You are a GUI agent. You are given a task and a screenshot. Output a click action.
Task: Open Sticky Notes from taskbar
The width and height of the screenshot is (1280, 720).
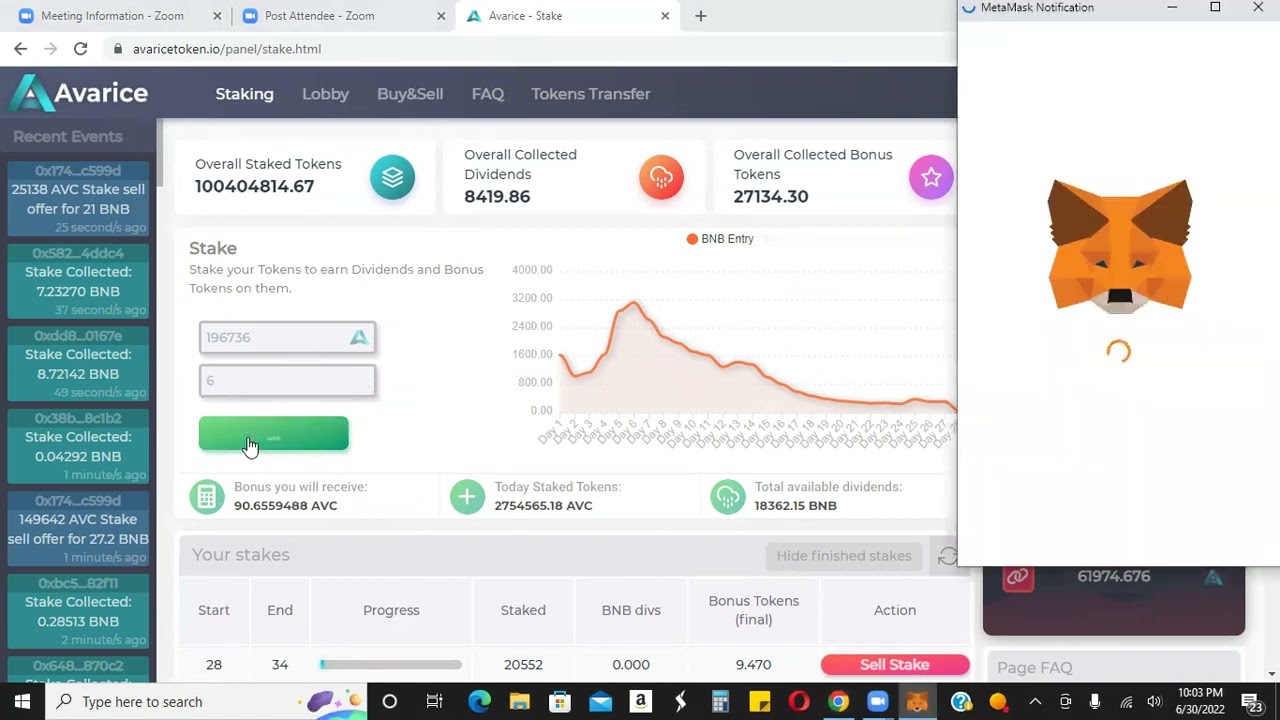point(759,701)
